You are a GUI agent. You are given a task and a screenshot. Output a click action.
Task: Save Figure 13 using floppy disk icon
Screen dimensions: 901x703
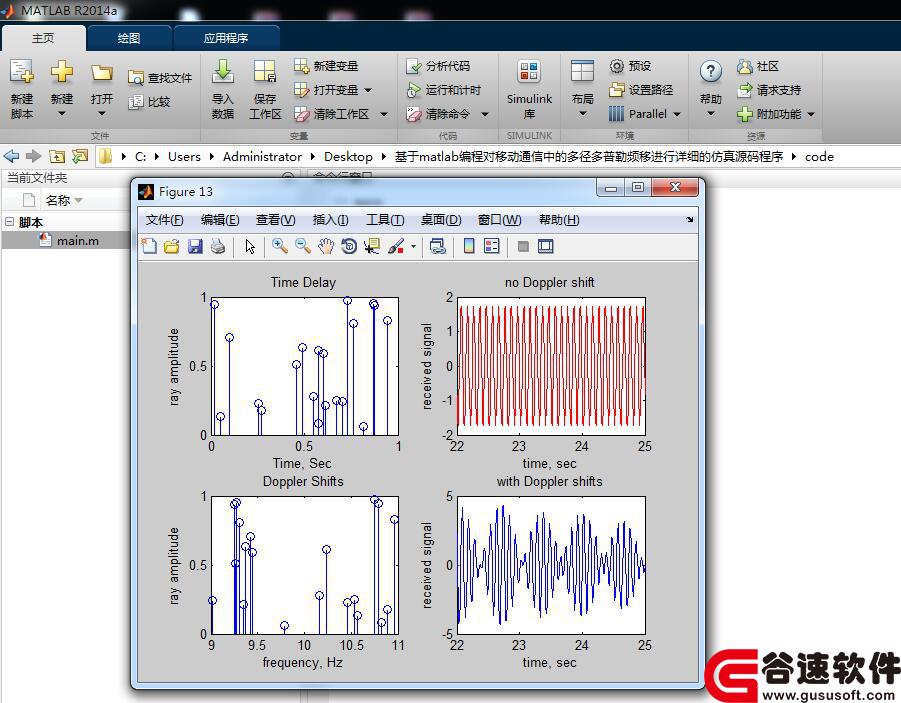click(x=195, y=247)
